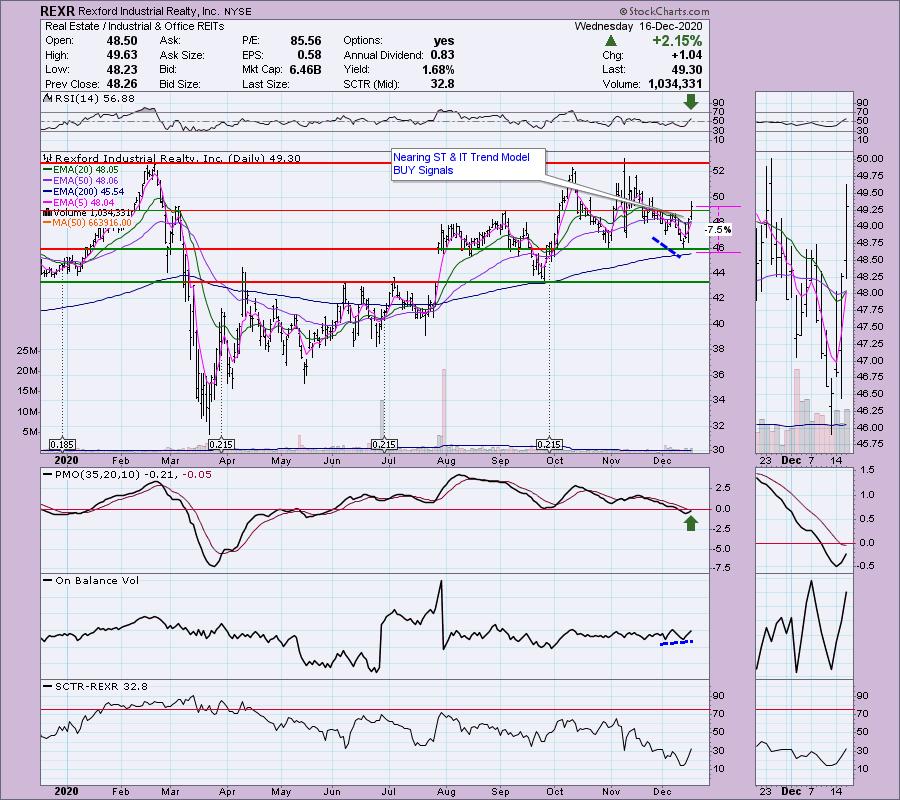Click the area-chart icon before RSI(14)

pyautogui.click(x=47, y=98)
